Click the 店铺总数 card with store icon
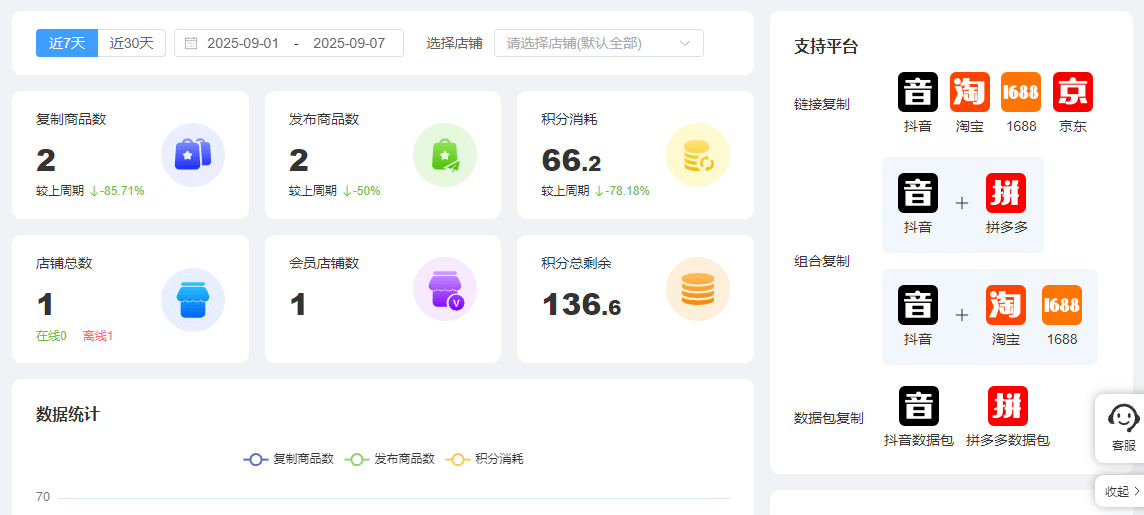1144x515 pixels. click(130, 299)
